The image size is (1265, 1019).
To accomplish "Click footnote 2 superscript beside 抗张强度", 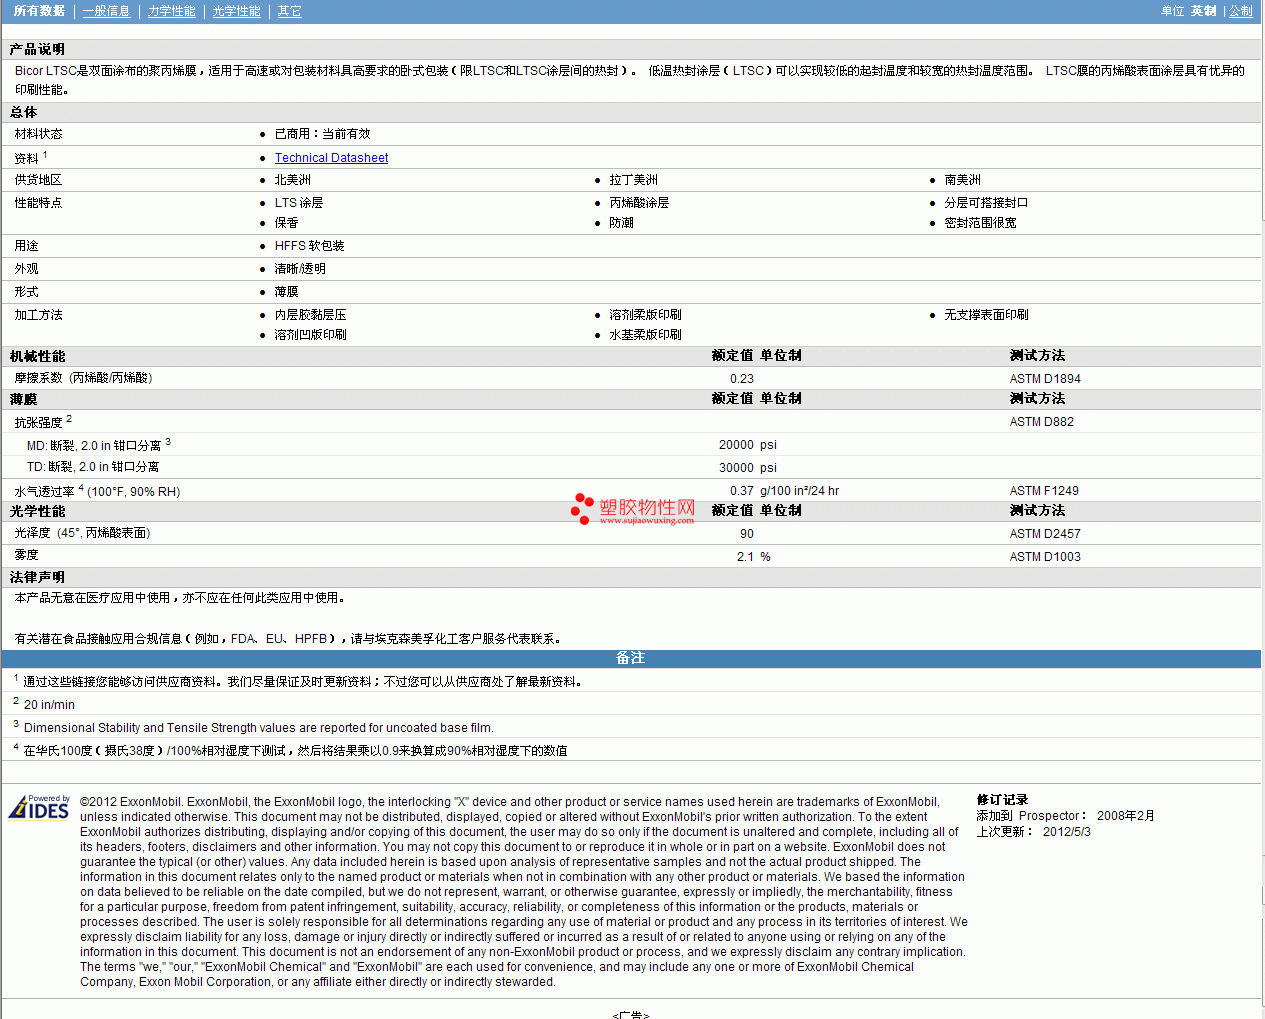I will [x=69, y=419].
